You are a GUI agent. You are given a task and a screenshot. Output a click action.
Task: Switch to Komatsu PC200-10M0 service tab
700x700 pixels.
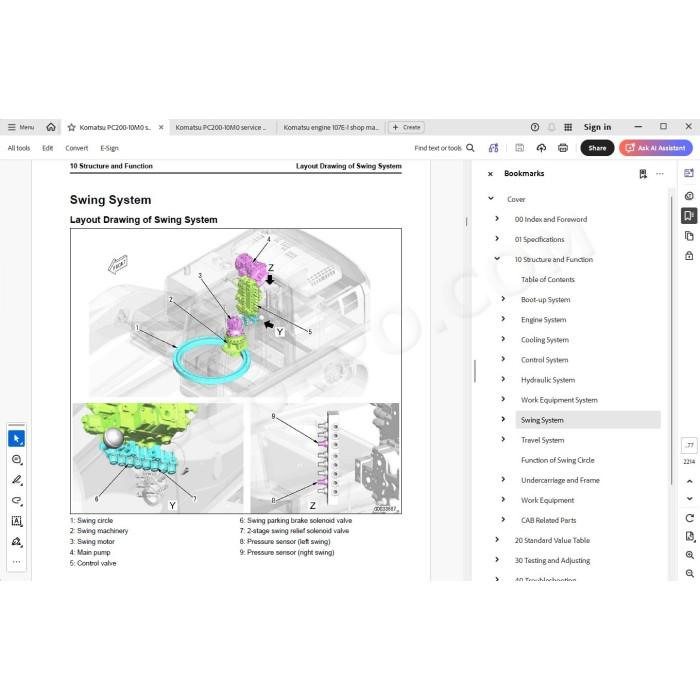point(221,127)
